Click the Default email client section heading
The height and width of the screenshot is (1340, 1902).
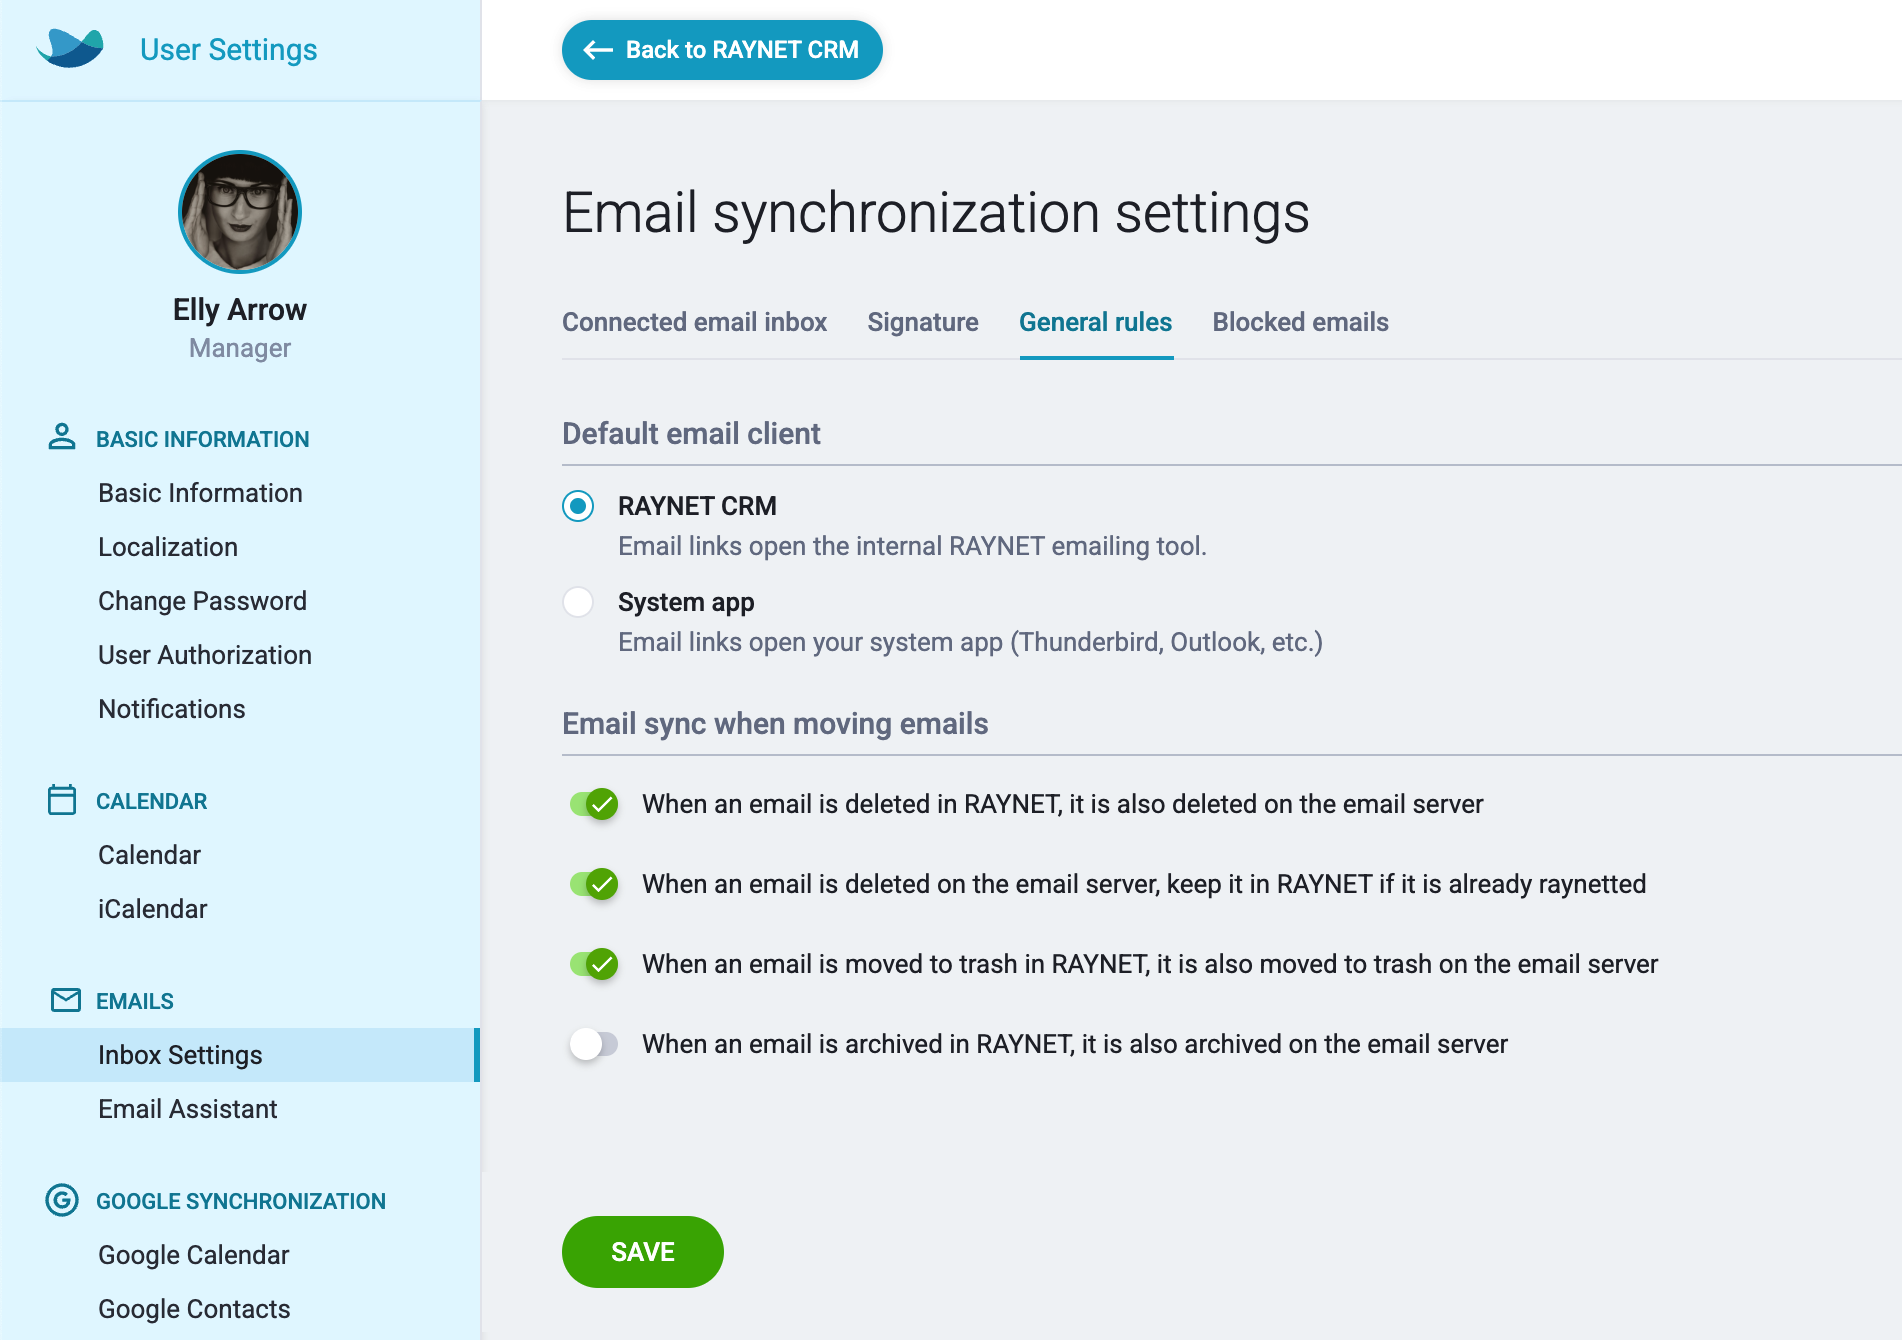(x=691, y=434)
